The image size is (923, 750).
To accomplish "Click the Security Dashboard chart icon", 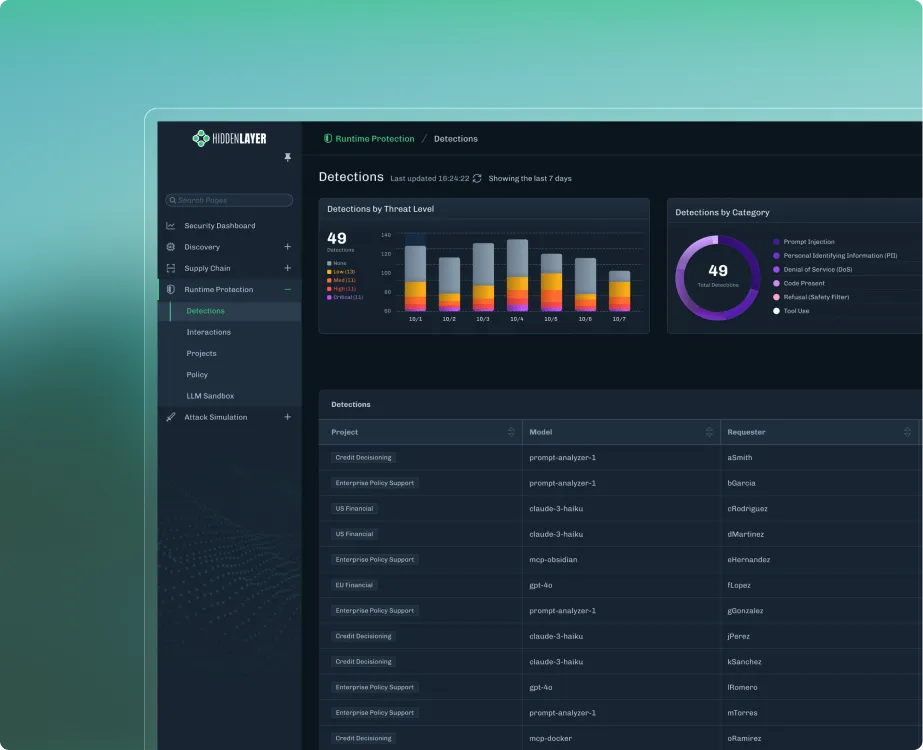I will 171,225.
